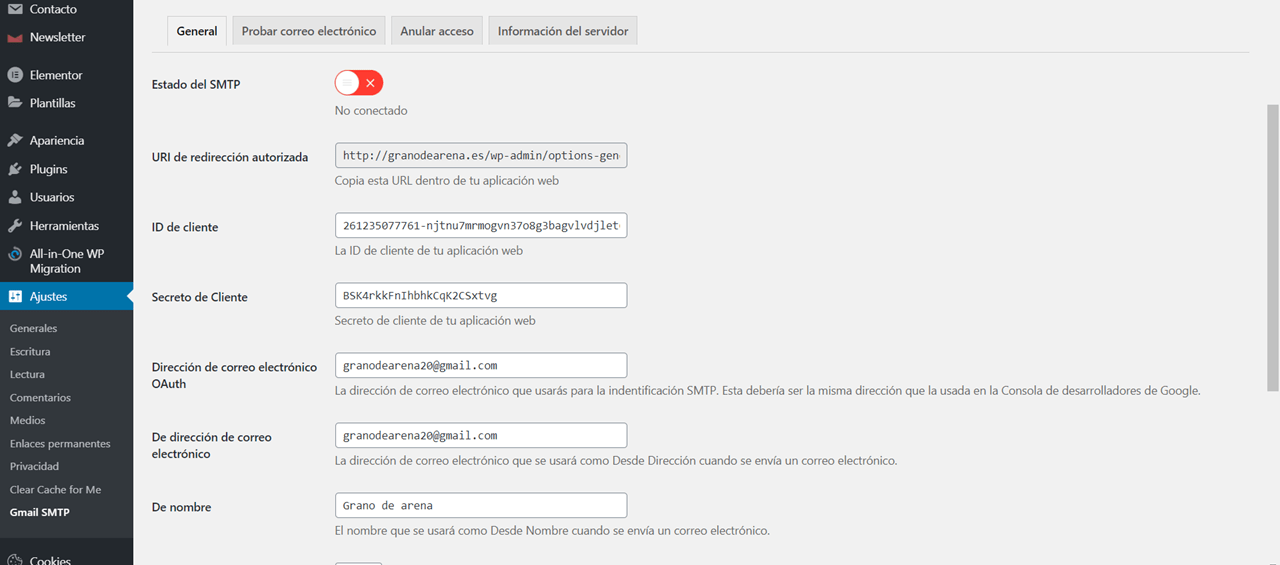Toggle the Estado del SMTP switch
Image resolution: width=1280 pixels, height=565 pixels.
(x=359, y=83)
